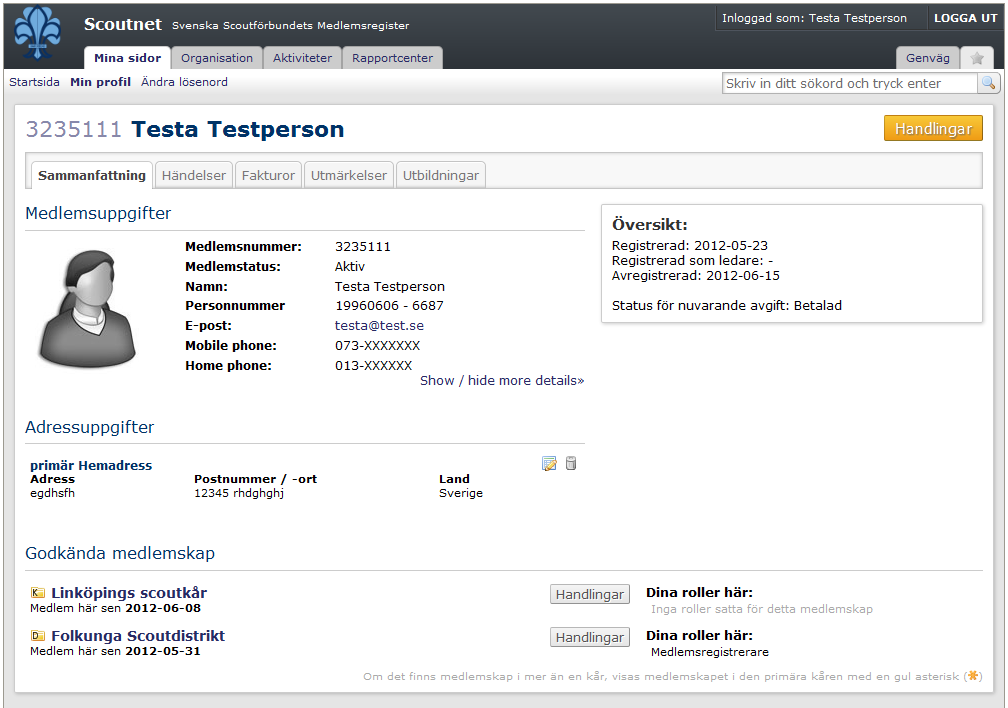Screen dimensions: 1008x708
Task: Focus the search keyword input field
Action: point(850,83)
